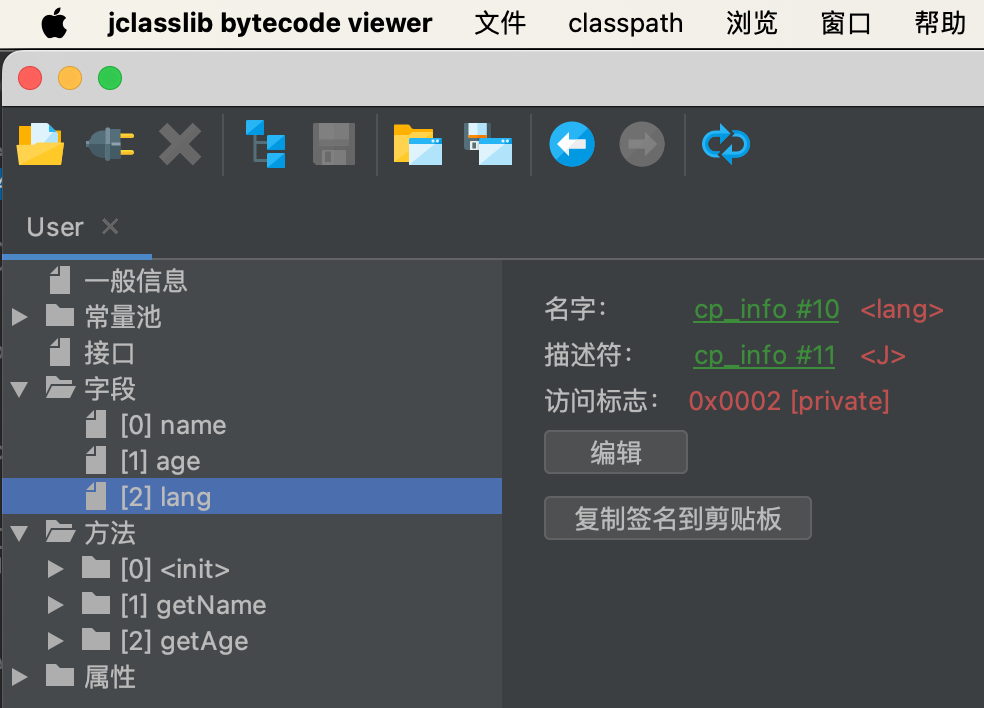Viewport: 984px width, 708px height.
Task: Select the [1] age field
Action: pyautogui.click(x=160, y=462)
